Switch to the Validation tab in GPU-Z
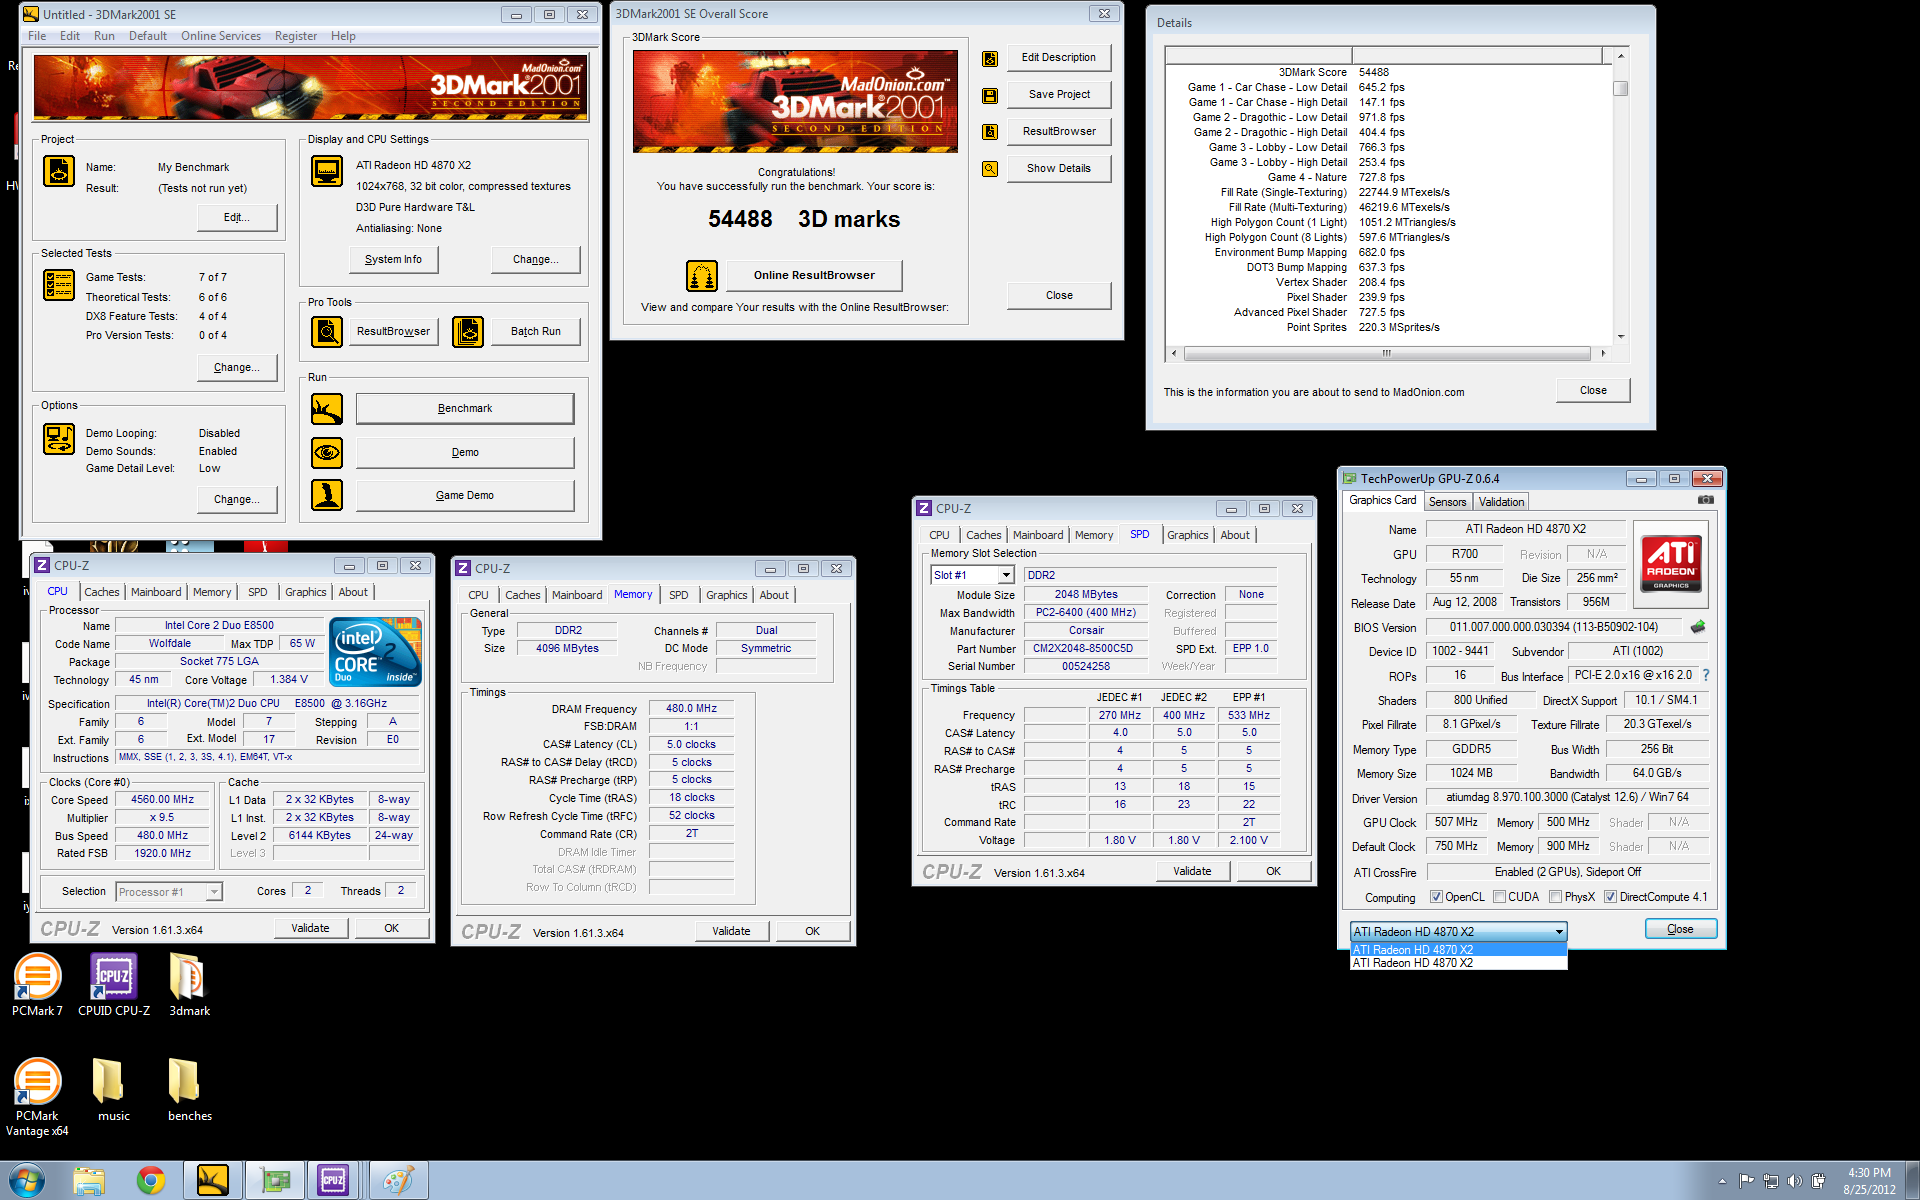This screenshot has height=1200, width=1920. click(x=1501, y=502)
